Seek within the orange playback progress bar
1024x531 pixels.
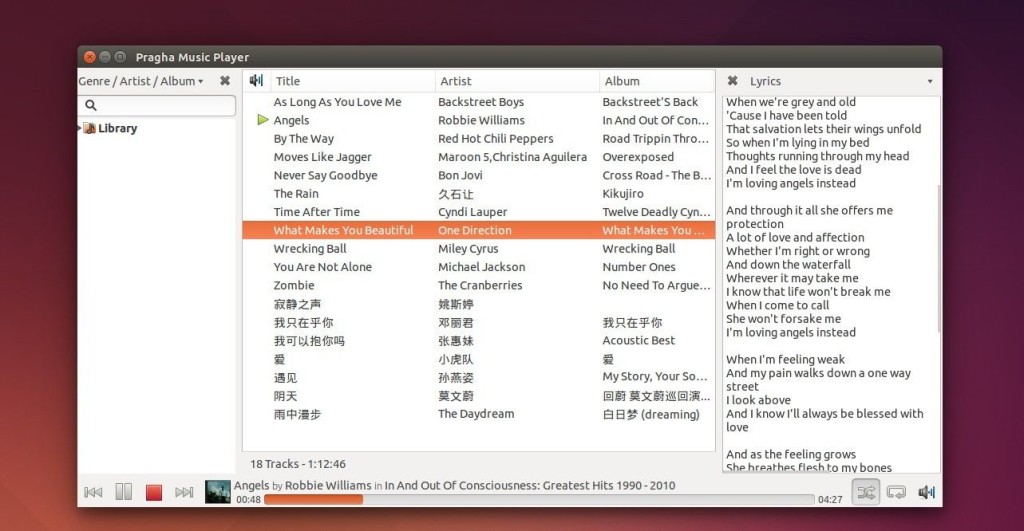click(x=539, y=500)
